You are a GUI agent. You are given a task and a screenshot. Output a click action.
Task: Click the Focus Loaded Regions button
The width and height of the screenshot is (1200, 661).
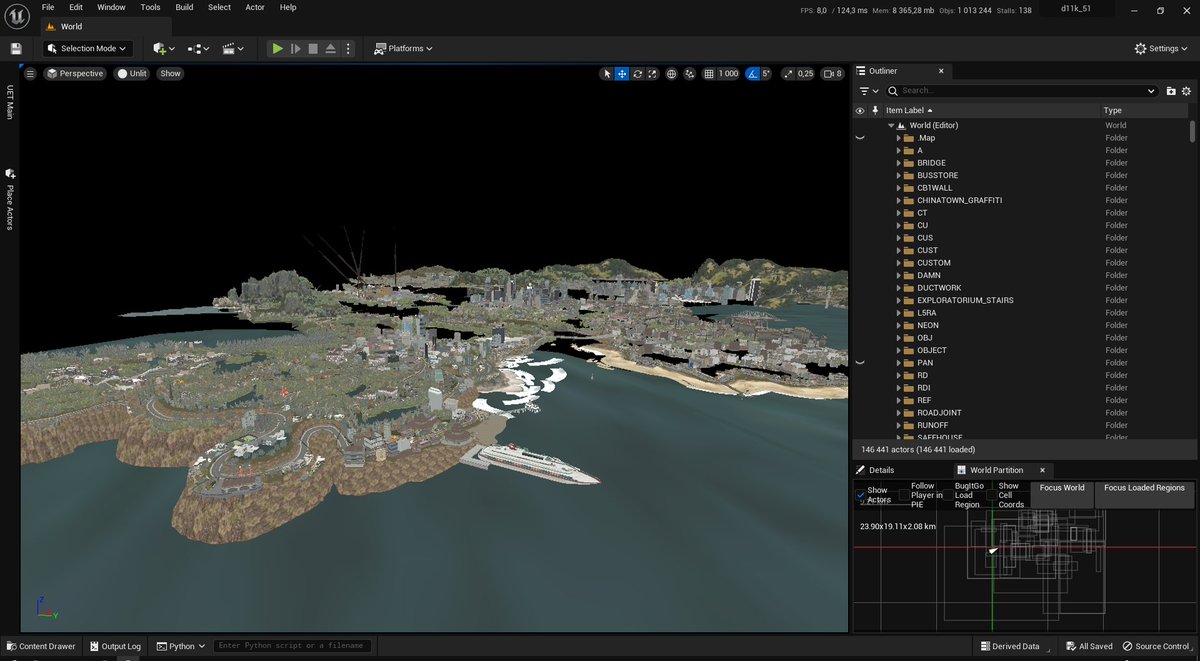(x=1142, y=488)
